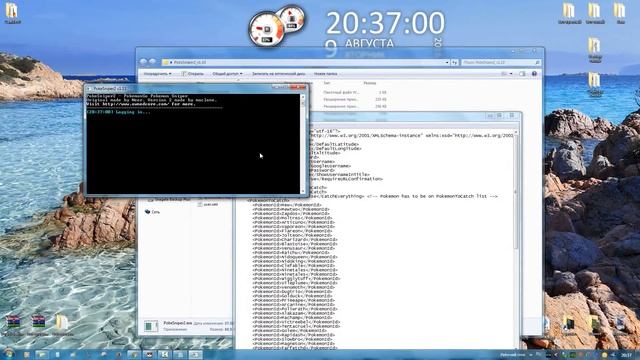Click the folder icon in Explorer address bar
Image resolution: width=640 pixels, height=360 pixels.
[166, 62]
